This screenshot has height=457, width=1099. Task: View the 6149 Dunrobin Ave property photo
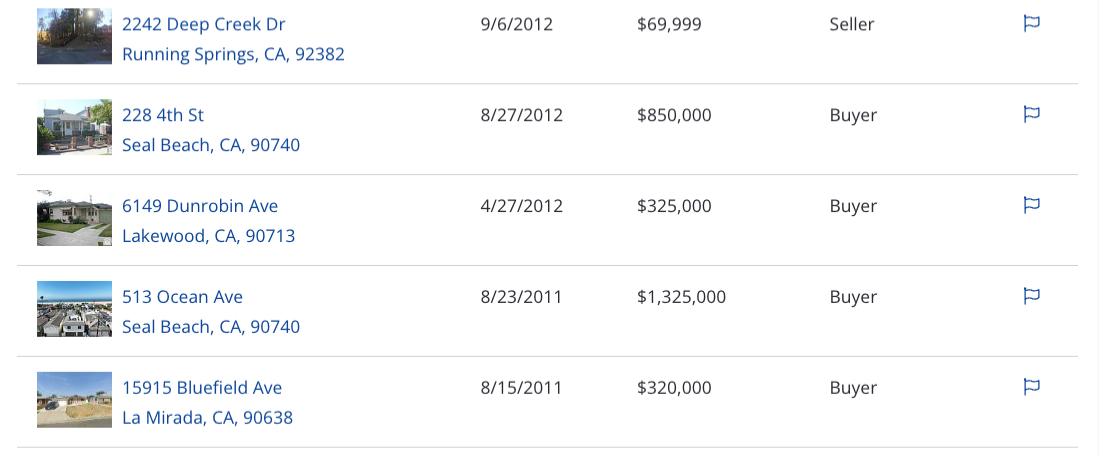(x=74, y=218)
